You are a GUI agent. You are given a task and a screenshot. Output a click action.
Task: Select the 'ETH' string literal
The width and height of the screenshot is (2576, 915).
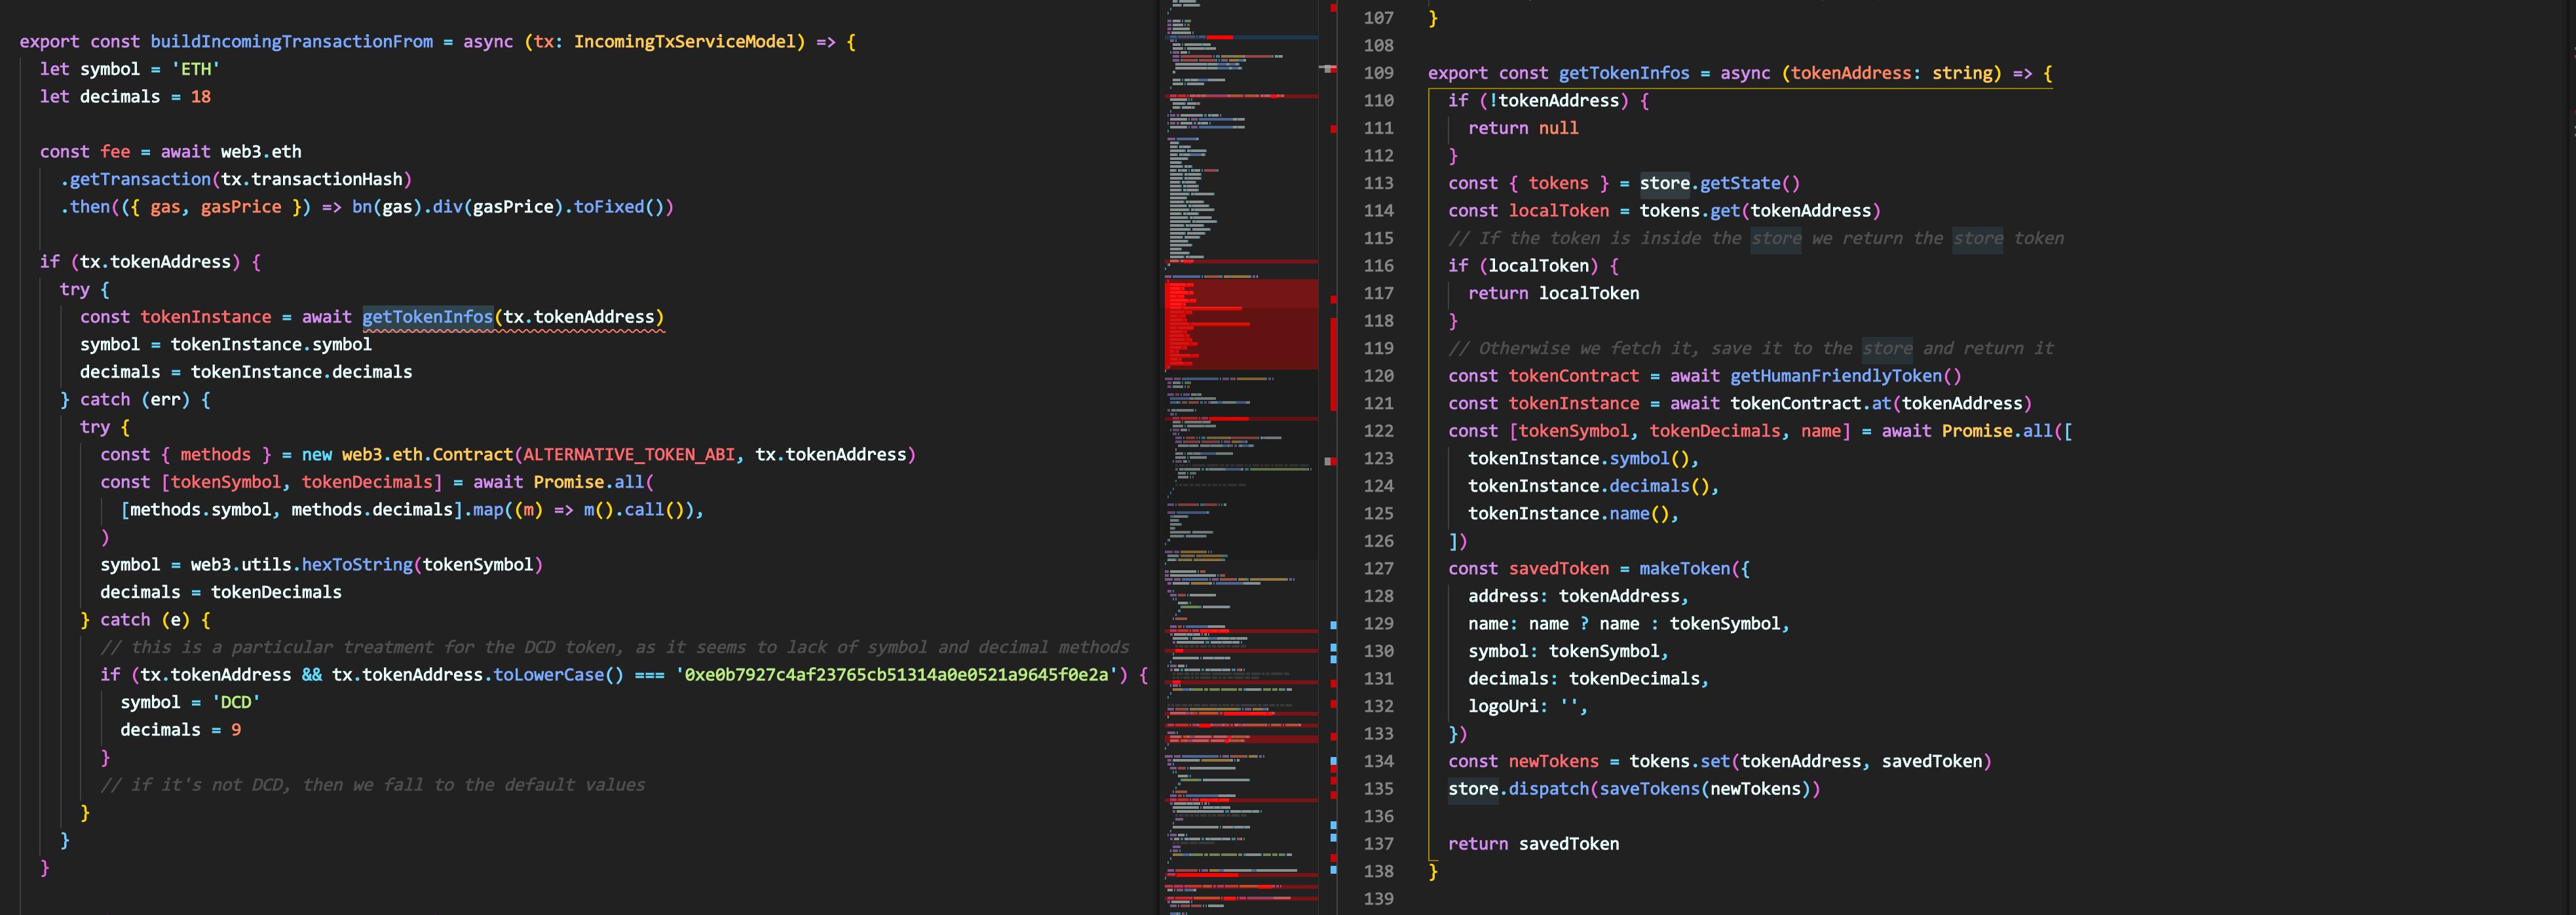coord(196,69)
